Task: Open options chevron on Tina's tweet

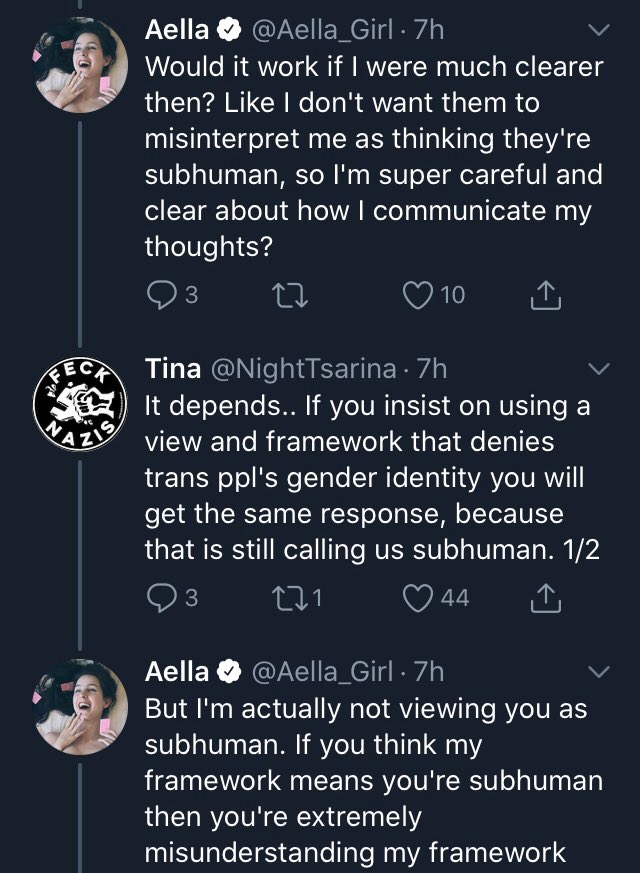Action: coord(599,369)
